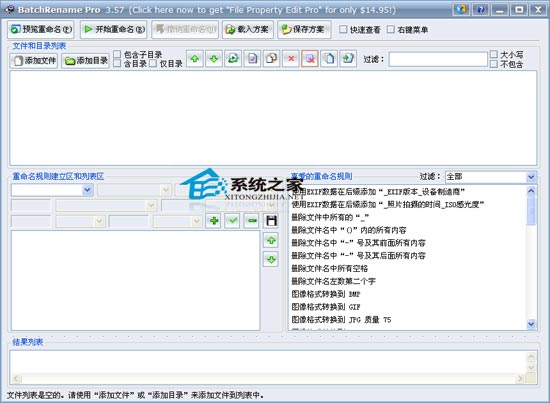Select rule 图像格式转换到 GIF
Viewport: 550px width, 403px height.
[326, 307]
